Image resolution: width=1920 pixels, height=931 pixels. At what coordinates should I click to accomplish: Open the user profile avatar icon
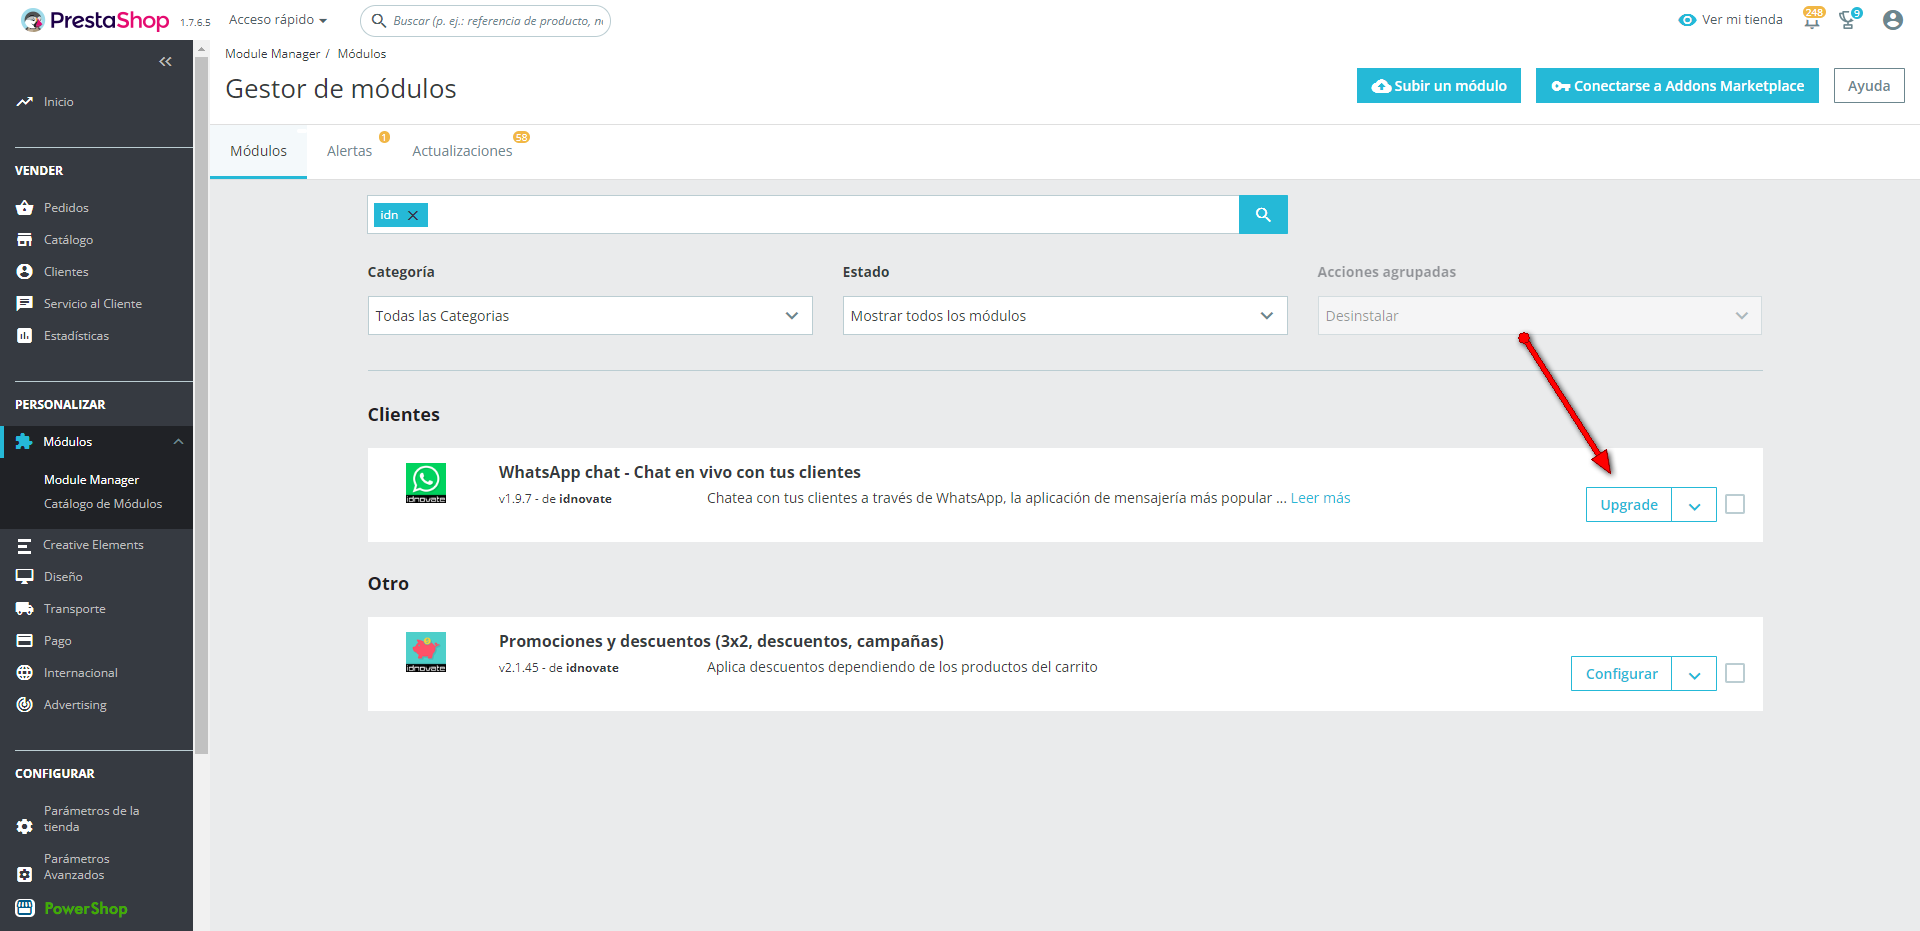click(1892, 20)
